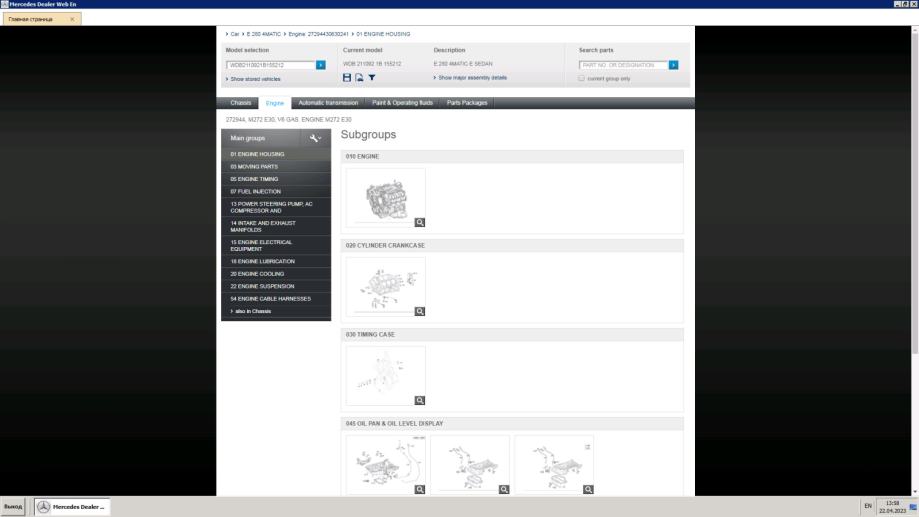The image size is (919, 517).
Task: Open the first 045 OIL PAN thumbnail
Action: pos(386,464)
